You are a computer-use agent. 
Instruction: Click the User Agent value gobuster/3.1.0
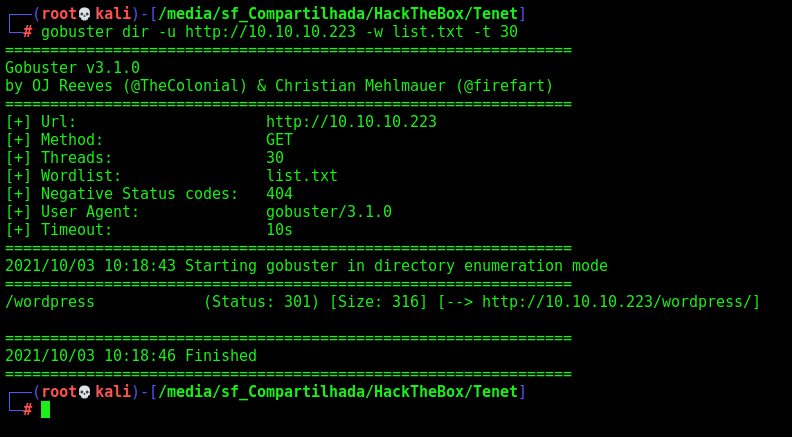329,212
